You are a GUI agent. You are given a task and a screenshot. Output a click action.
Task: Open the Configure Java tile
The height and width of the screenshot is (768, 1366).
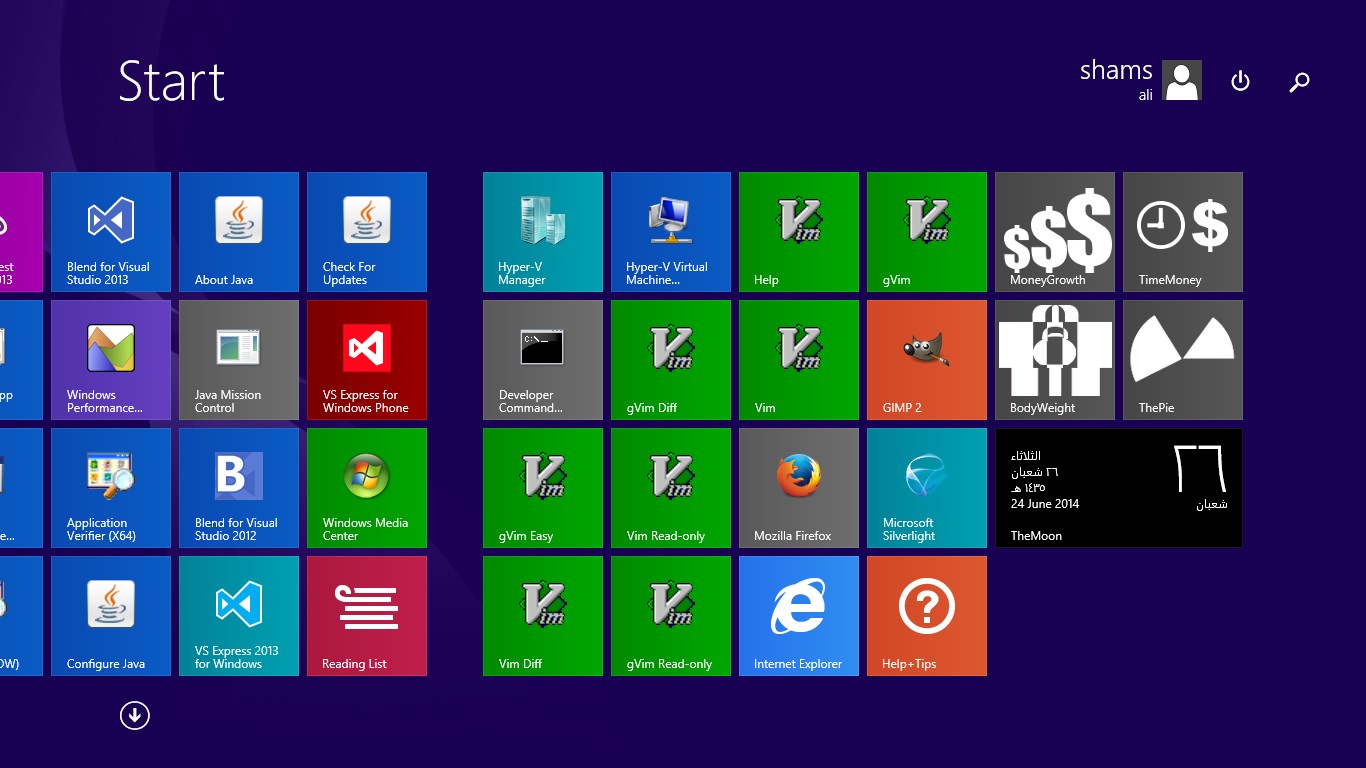[111, 616]
